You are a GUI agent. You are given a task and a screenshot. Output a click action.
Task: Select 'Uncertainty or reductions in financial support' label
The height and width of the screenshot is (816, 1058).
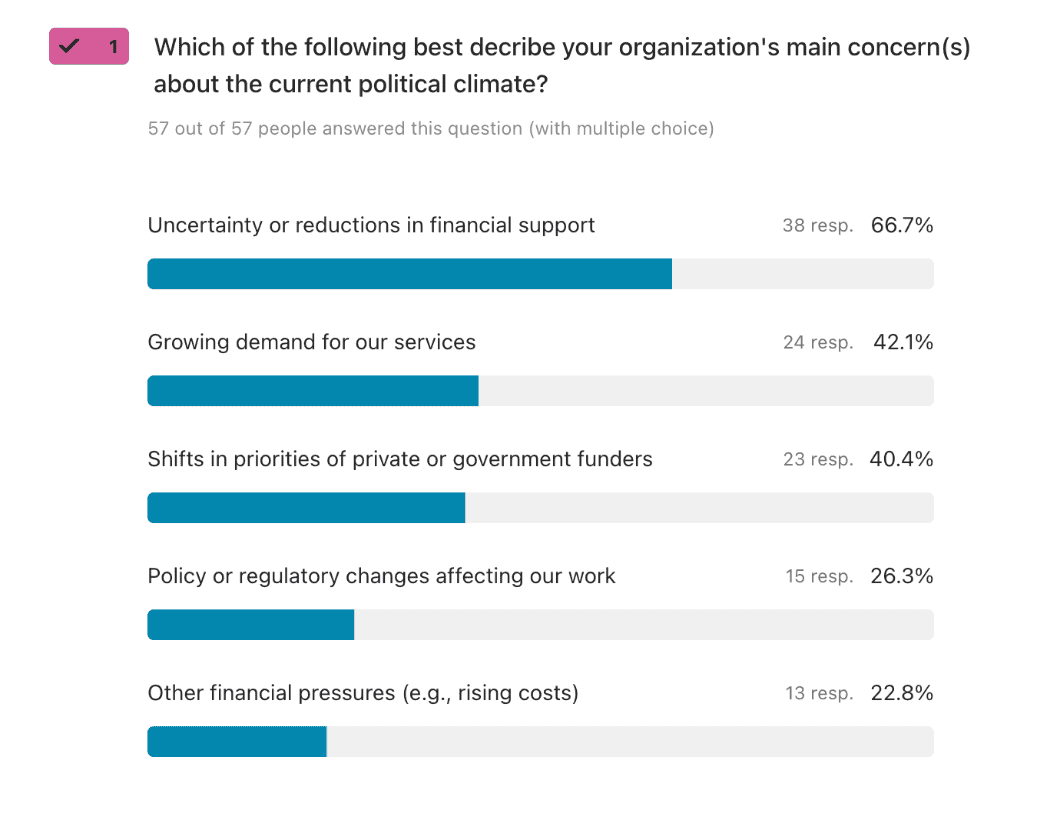(371, 225)
